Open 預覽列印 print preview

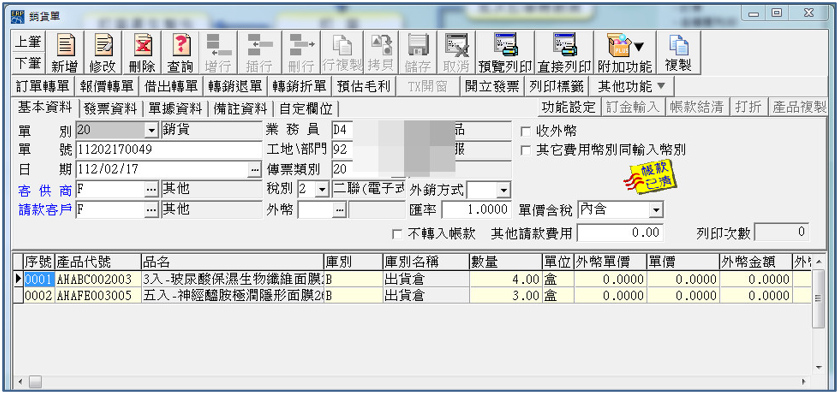coord(505,52)
